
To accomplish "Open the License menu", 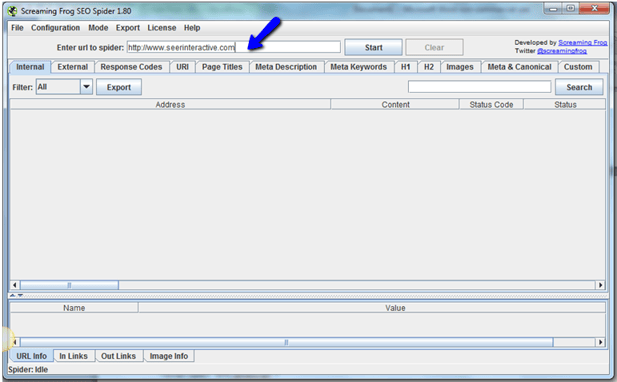I will click(x=162, y=28).
